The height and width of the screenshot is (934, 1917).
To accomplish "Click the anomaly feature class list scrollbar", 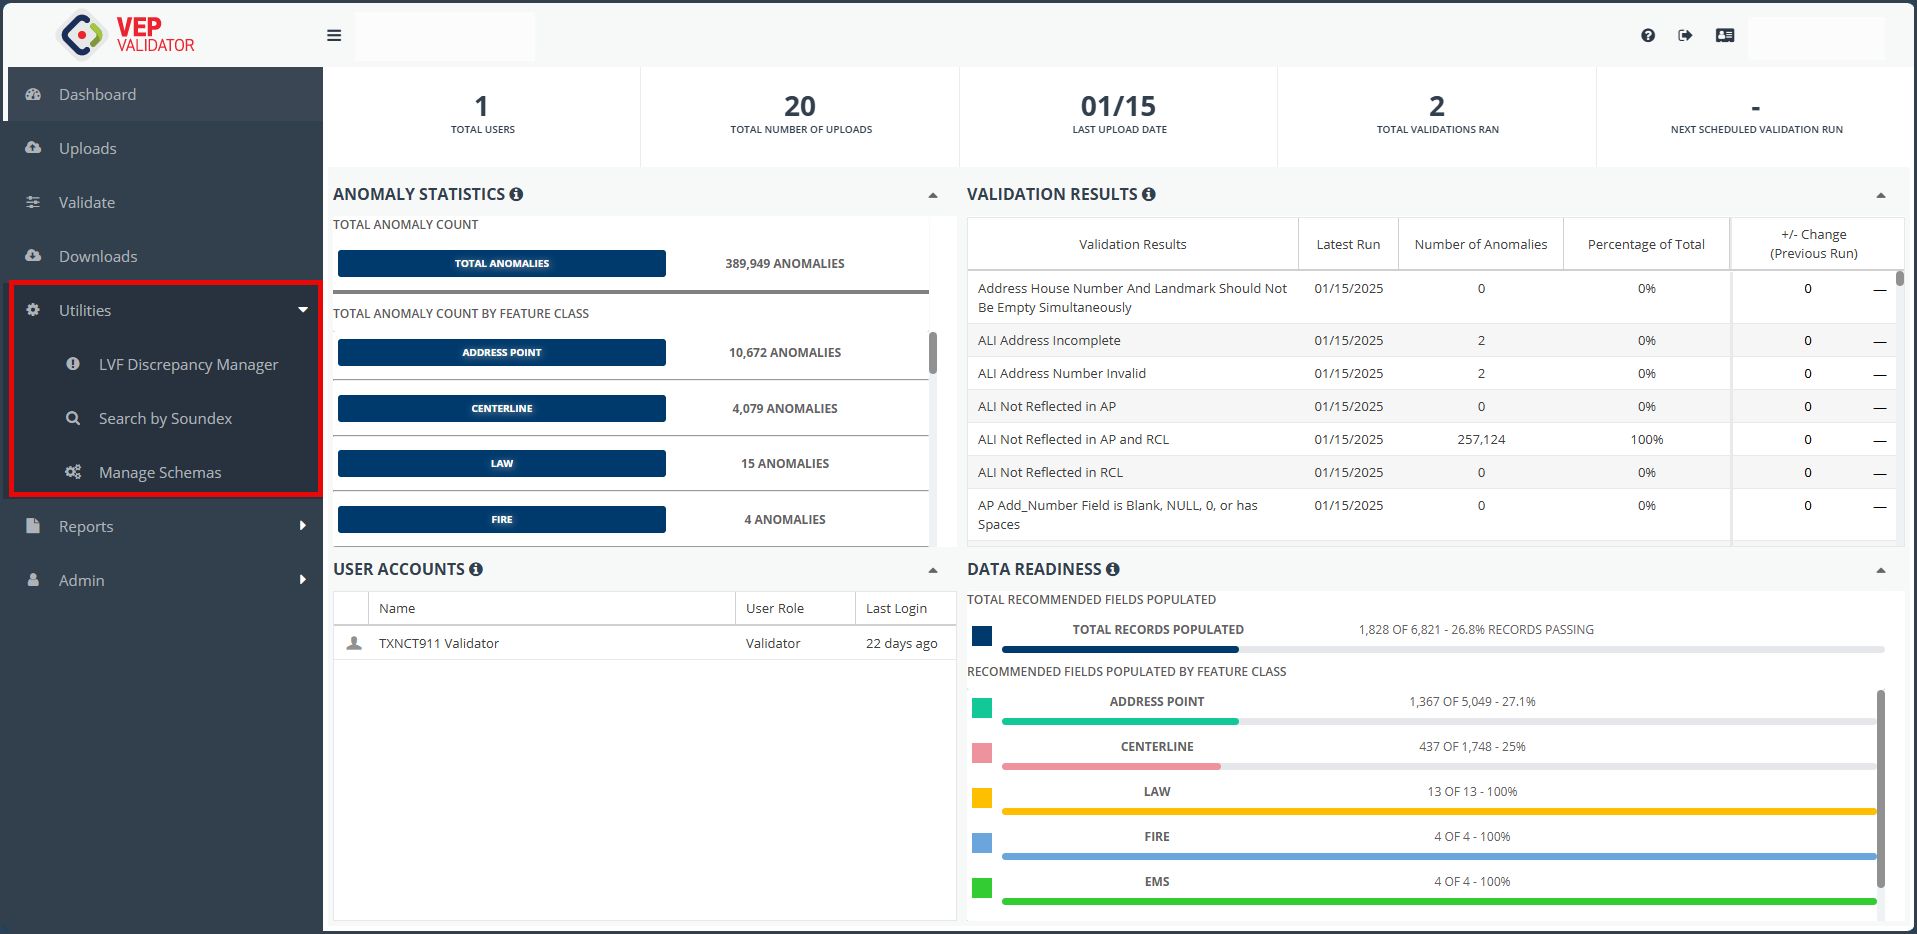I will [933, 353].
